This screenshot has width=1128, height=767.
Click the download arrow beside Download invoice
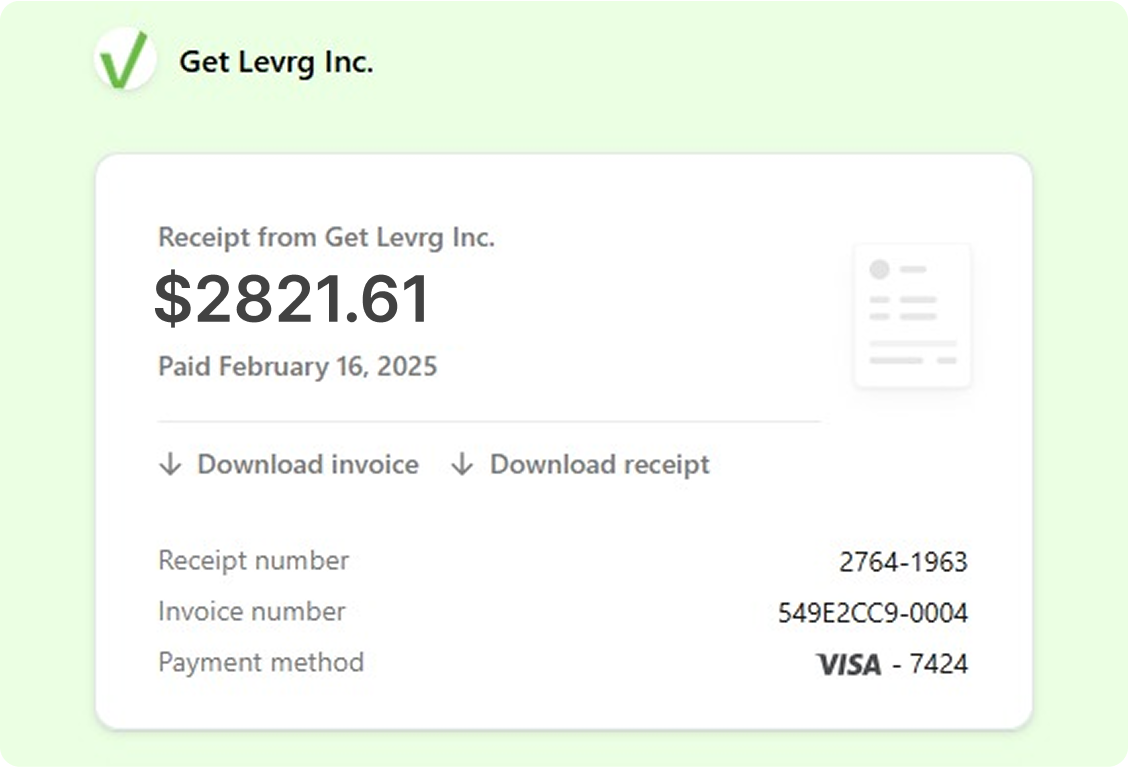(x=168, y=464)
